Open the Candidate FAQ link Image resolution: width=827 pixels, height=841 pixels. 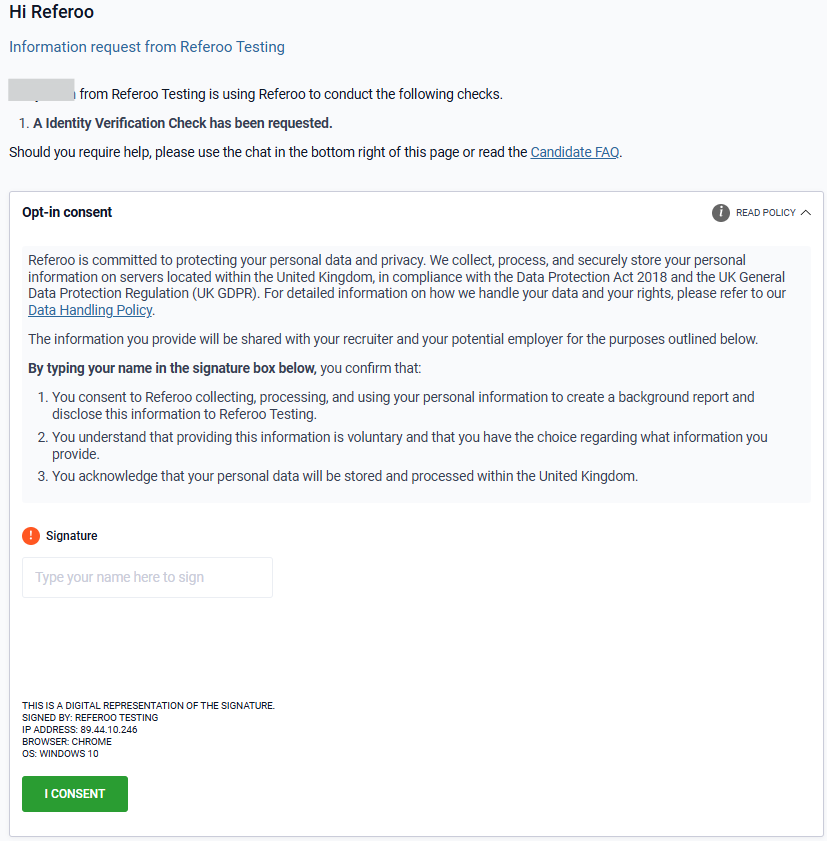pos(574,152)
